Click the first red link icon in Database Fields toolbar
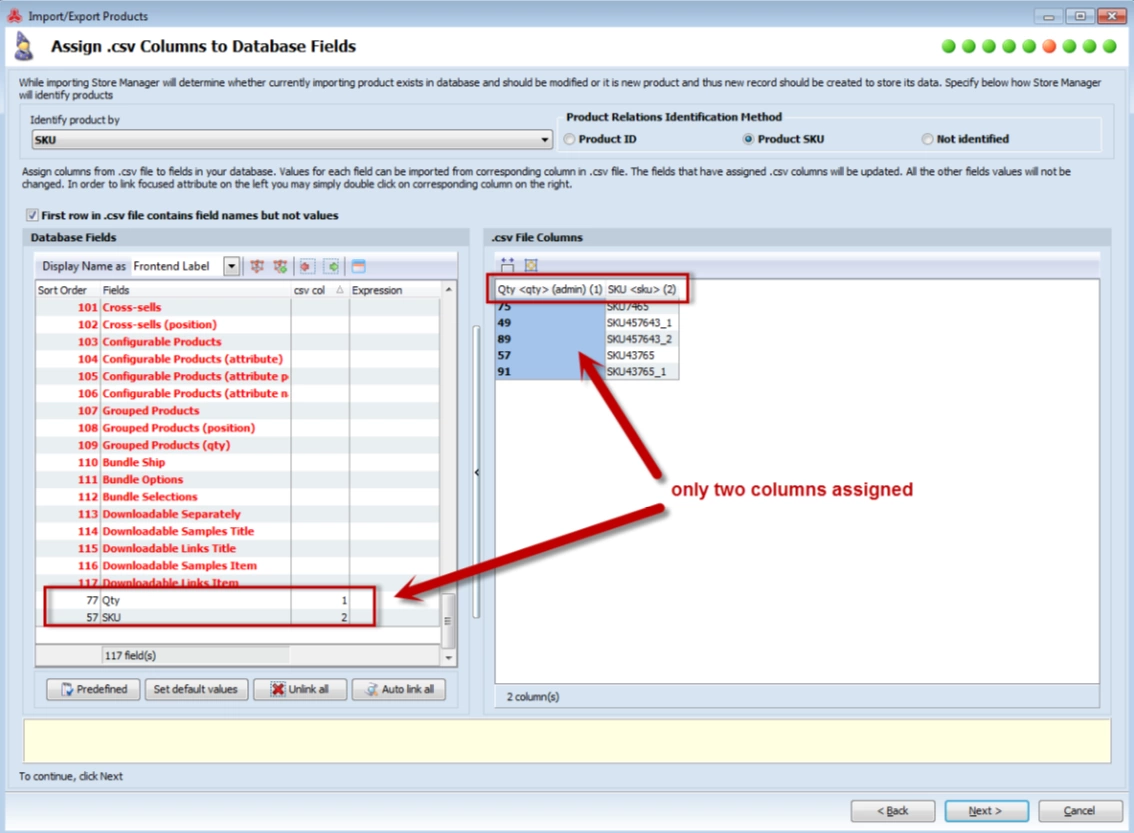1134x833 pixels. click(257, 266)
